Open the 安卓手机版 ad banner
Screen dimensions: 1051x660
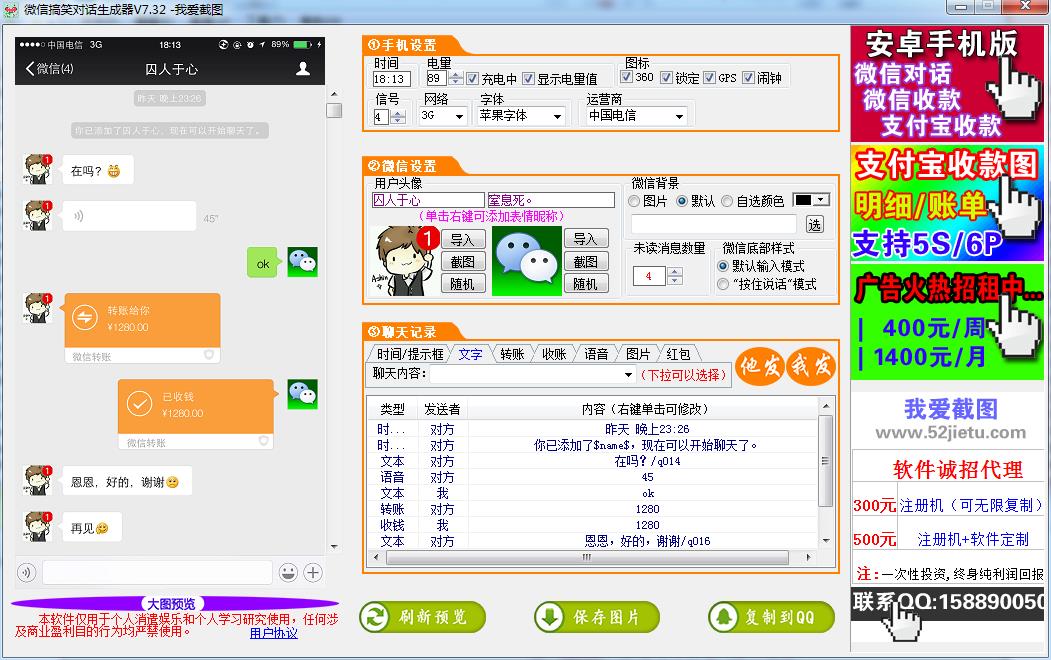(947, 84)
